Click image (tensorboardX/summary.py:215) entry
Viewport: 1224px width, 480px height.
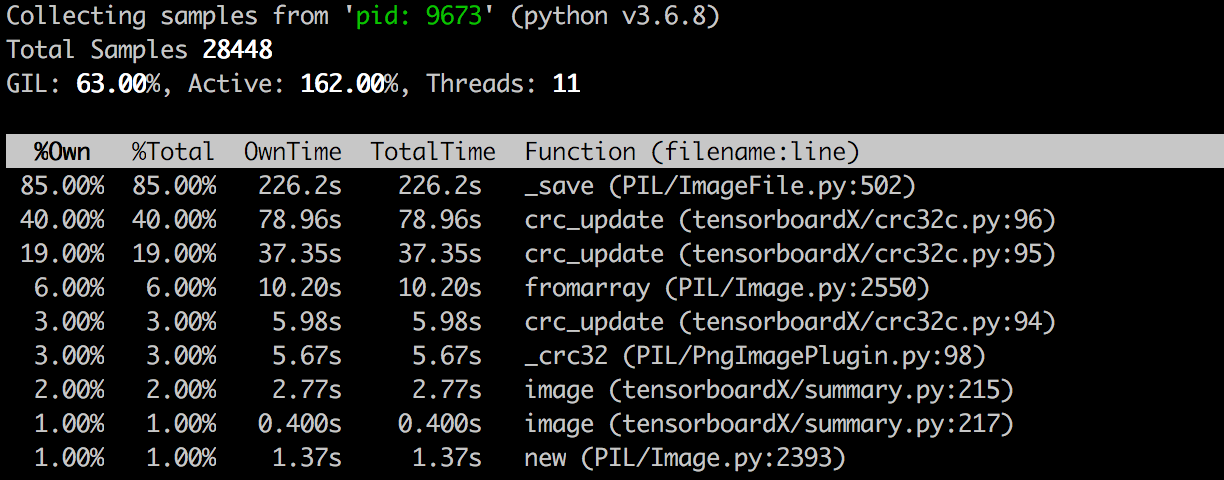(769, 390)
